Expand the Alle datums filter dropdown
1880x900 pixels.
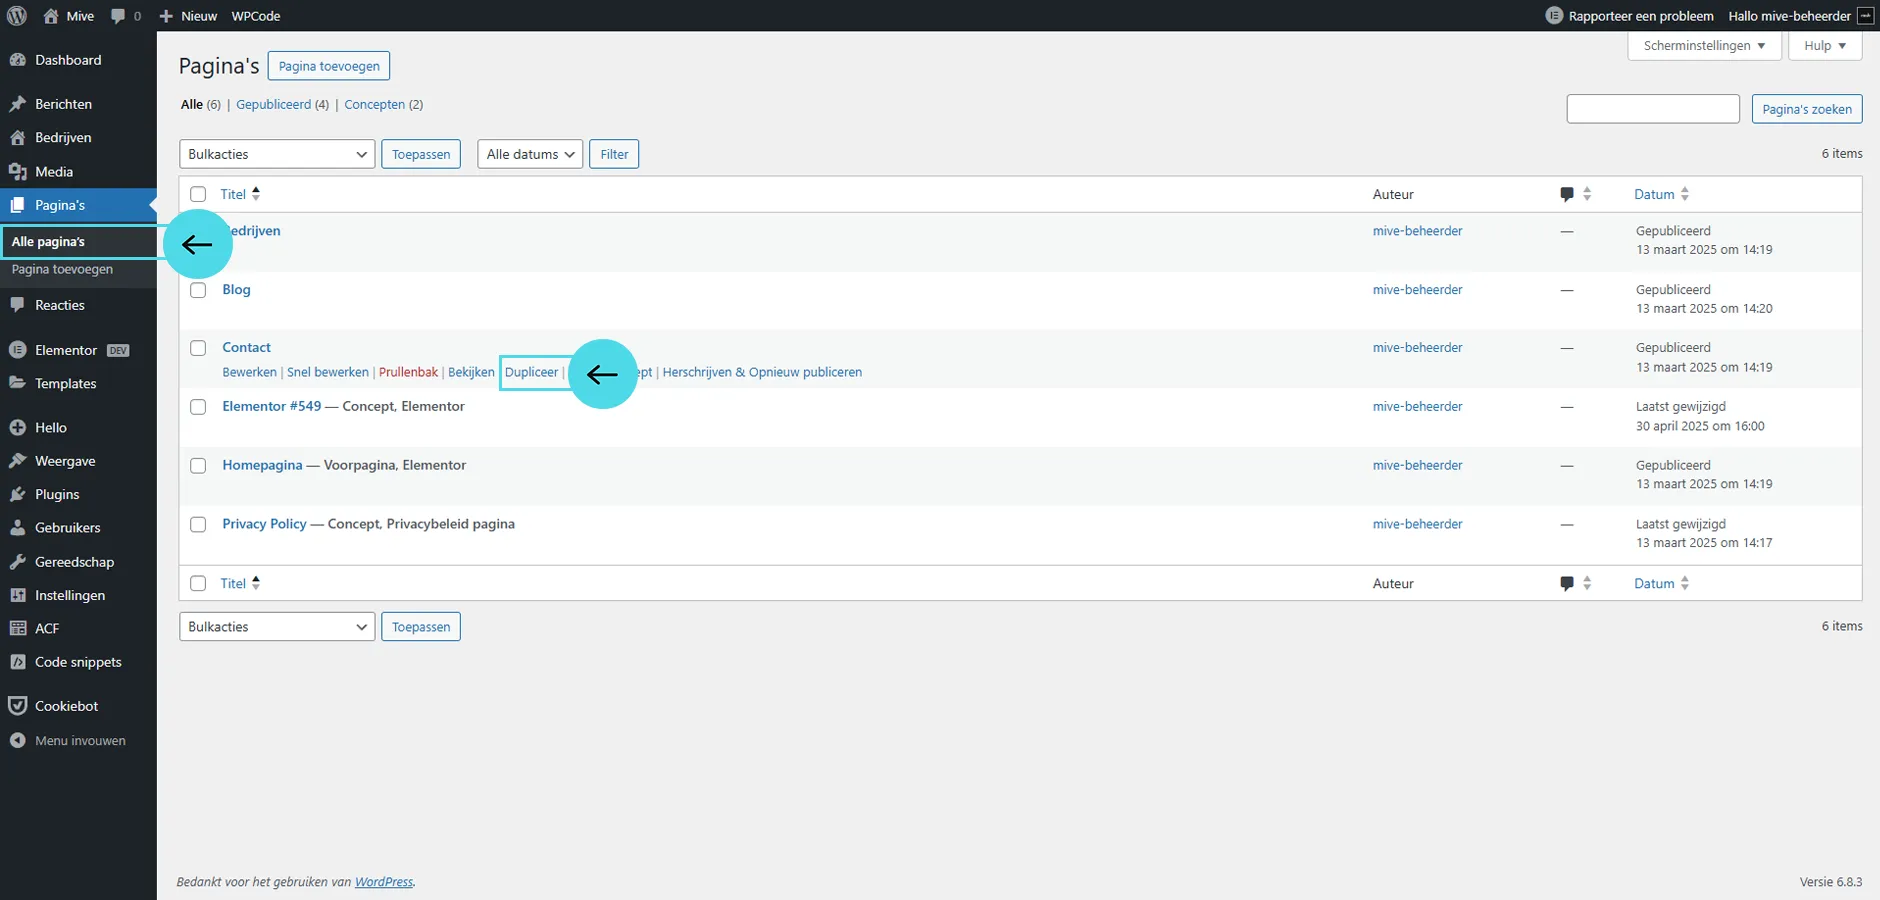click(x=530, y=154)
